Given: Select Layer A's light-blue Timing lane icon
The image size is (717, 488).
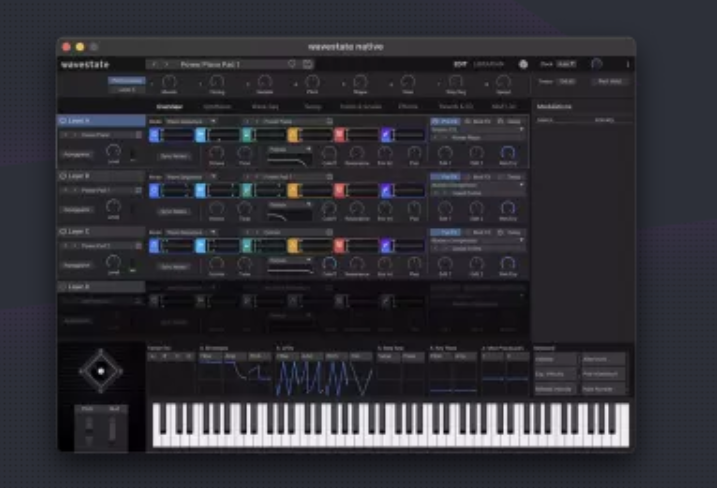Looking at the screenshot, I should [x=200, y=135].
